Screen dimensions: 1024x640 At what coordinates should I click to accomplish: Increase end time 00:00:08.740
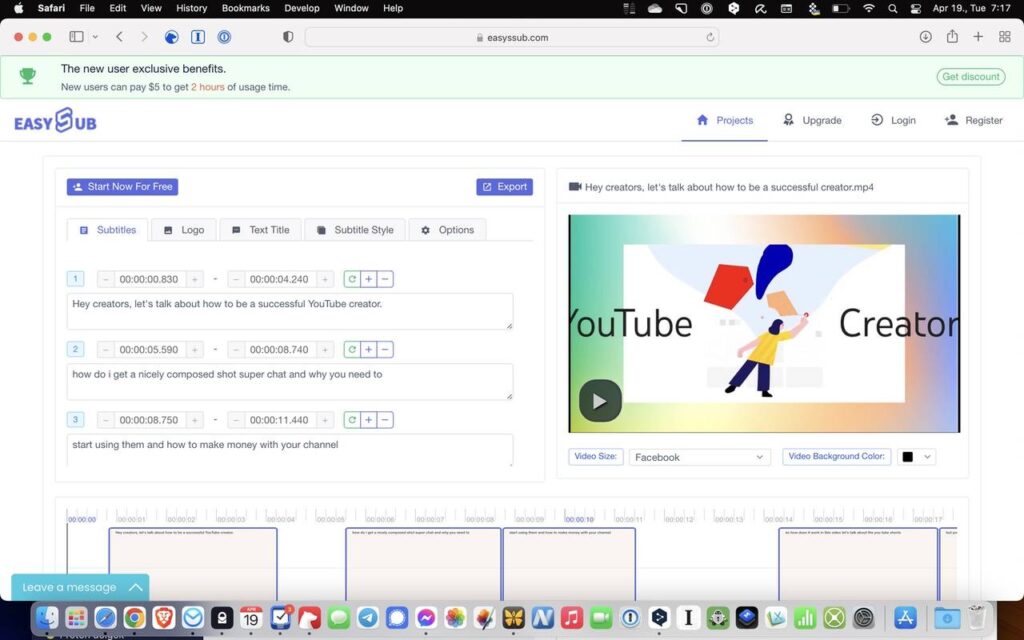coord(325,350)
